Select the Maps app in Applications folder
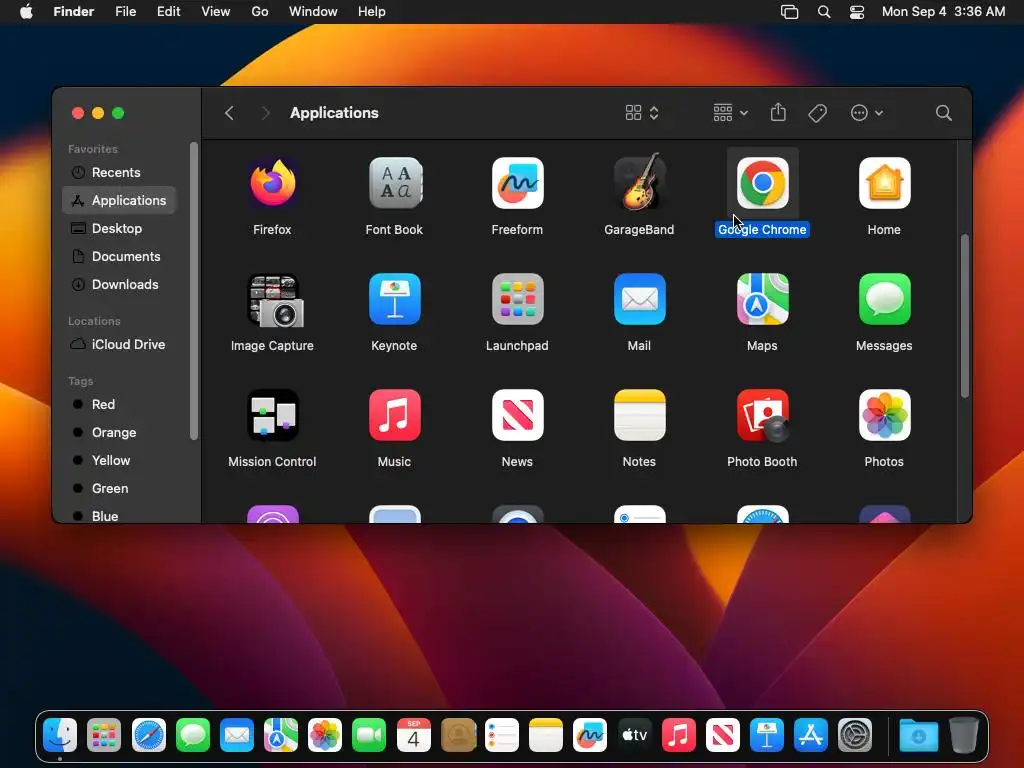 tap(762, 300)
